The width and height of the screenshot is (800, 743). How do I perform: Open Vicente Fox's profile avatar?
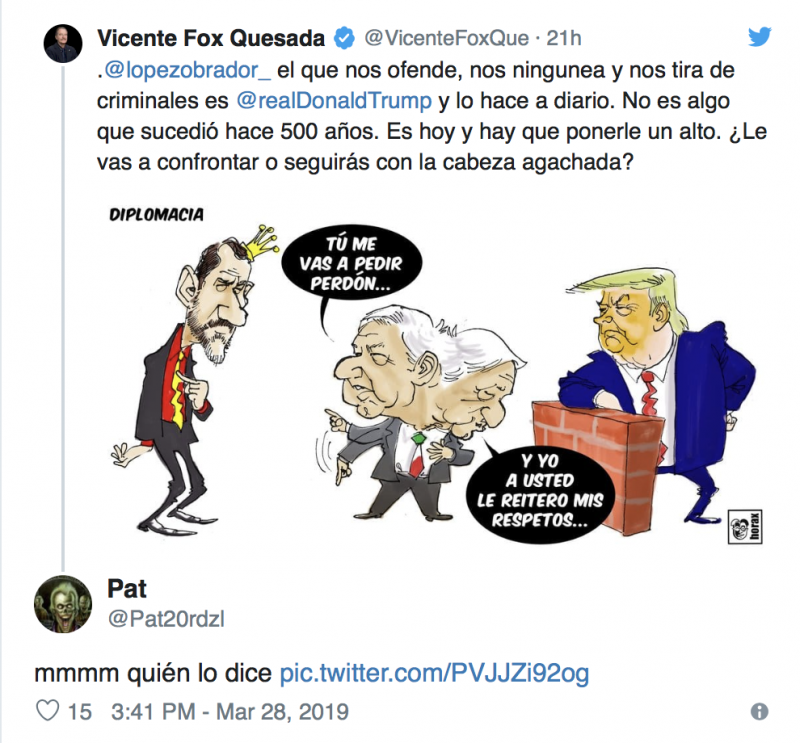coord(63,43)
